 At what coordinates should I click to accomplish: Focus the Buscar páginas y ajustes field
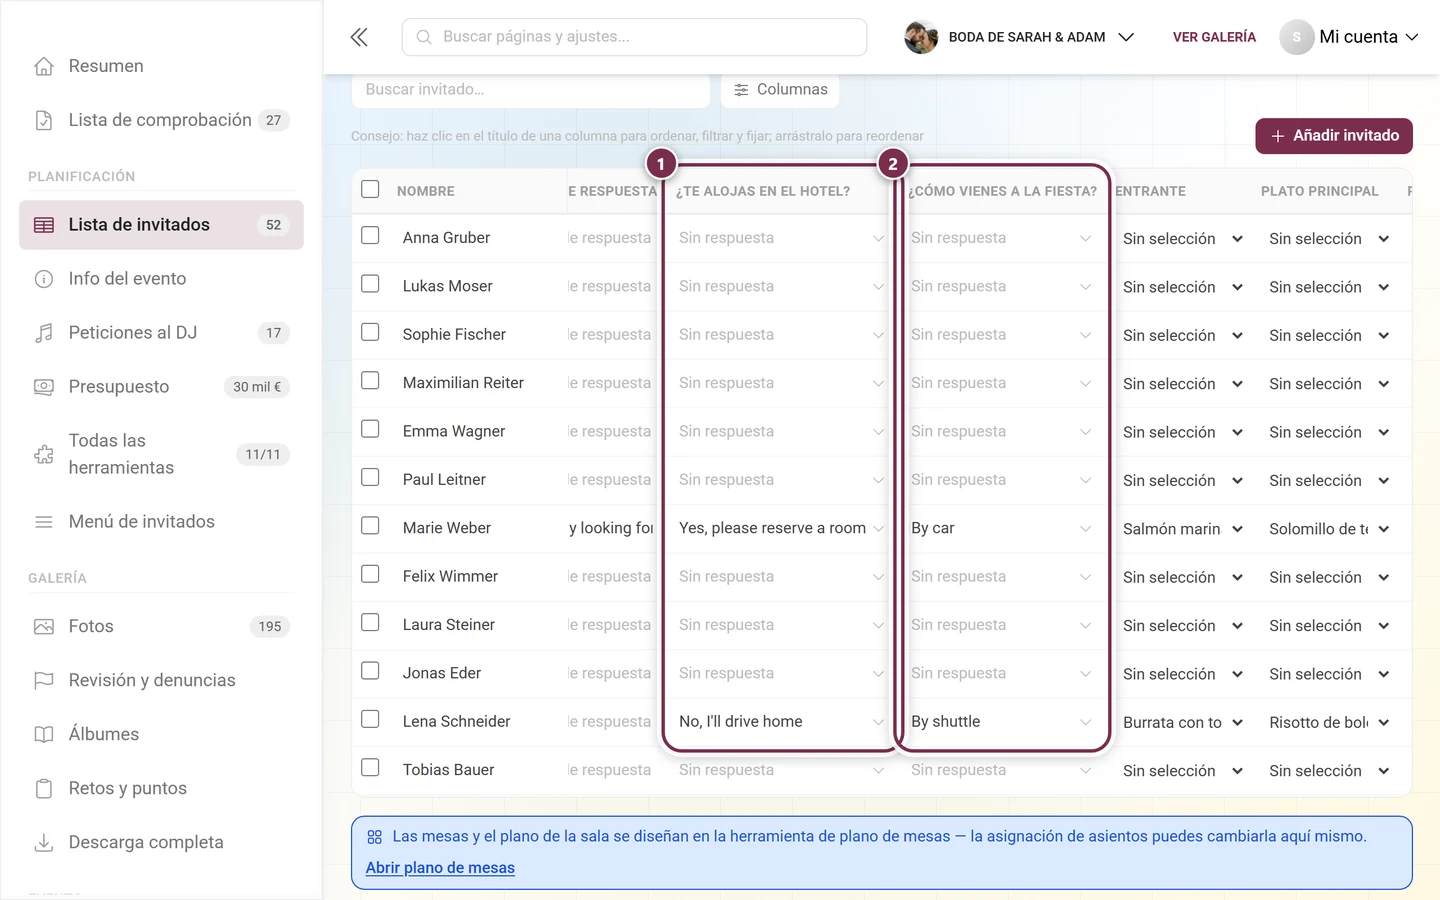pyautogui.click(x=634, y=37)
